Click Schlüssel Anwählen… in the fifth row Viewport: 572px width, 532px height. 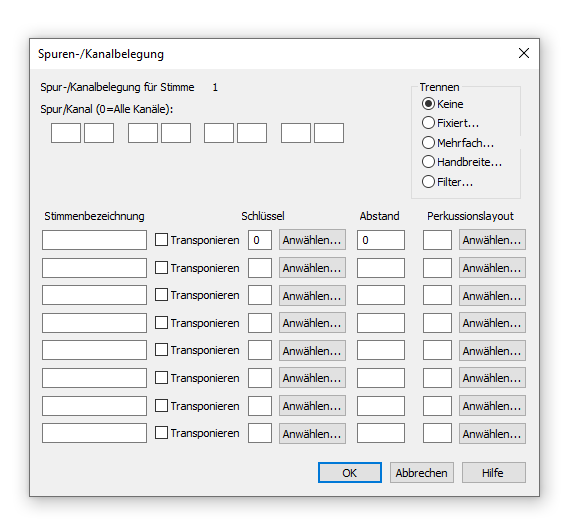point(312,350)
